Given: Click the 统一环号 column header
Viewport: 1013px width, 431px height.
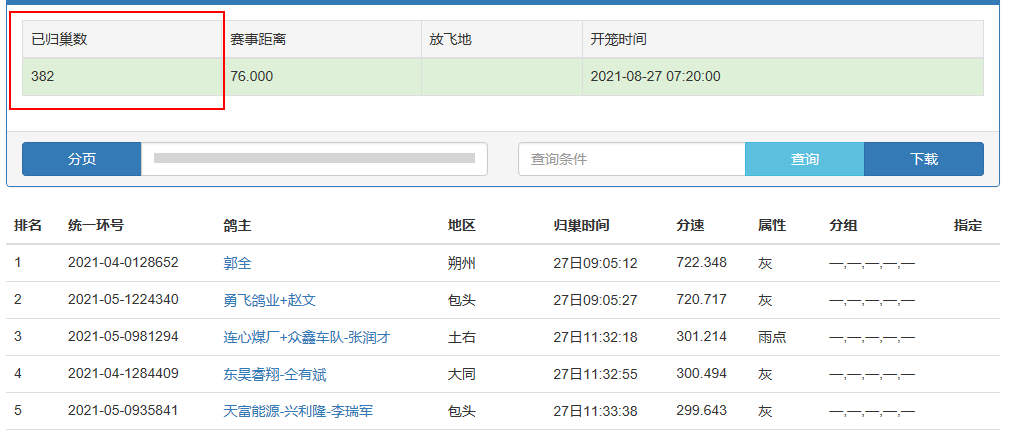Looking at the screenshot, I should [x=95, y=226].
